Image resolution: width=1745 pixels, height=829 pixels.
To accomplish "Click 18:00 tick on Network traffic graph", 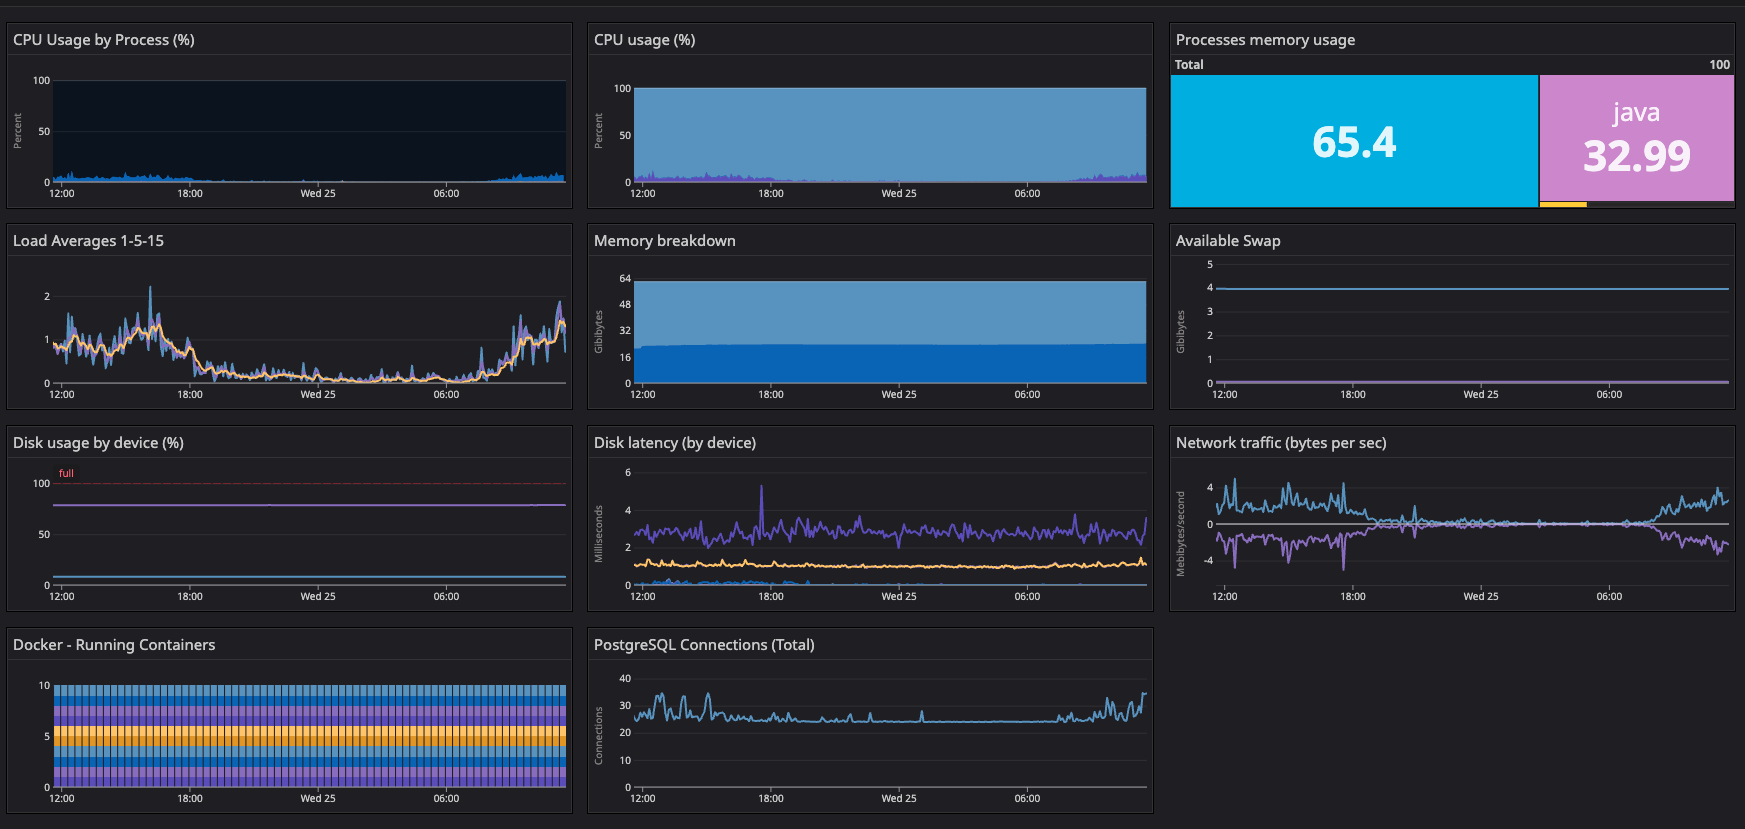I will click(1353, 596).
